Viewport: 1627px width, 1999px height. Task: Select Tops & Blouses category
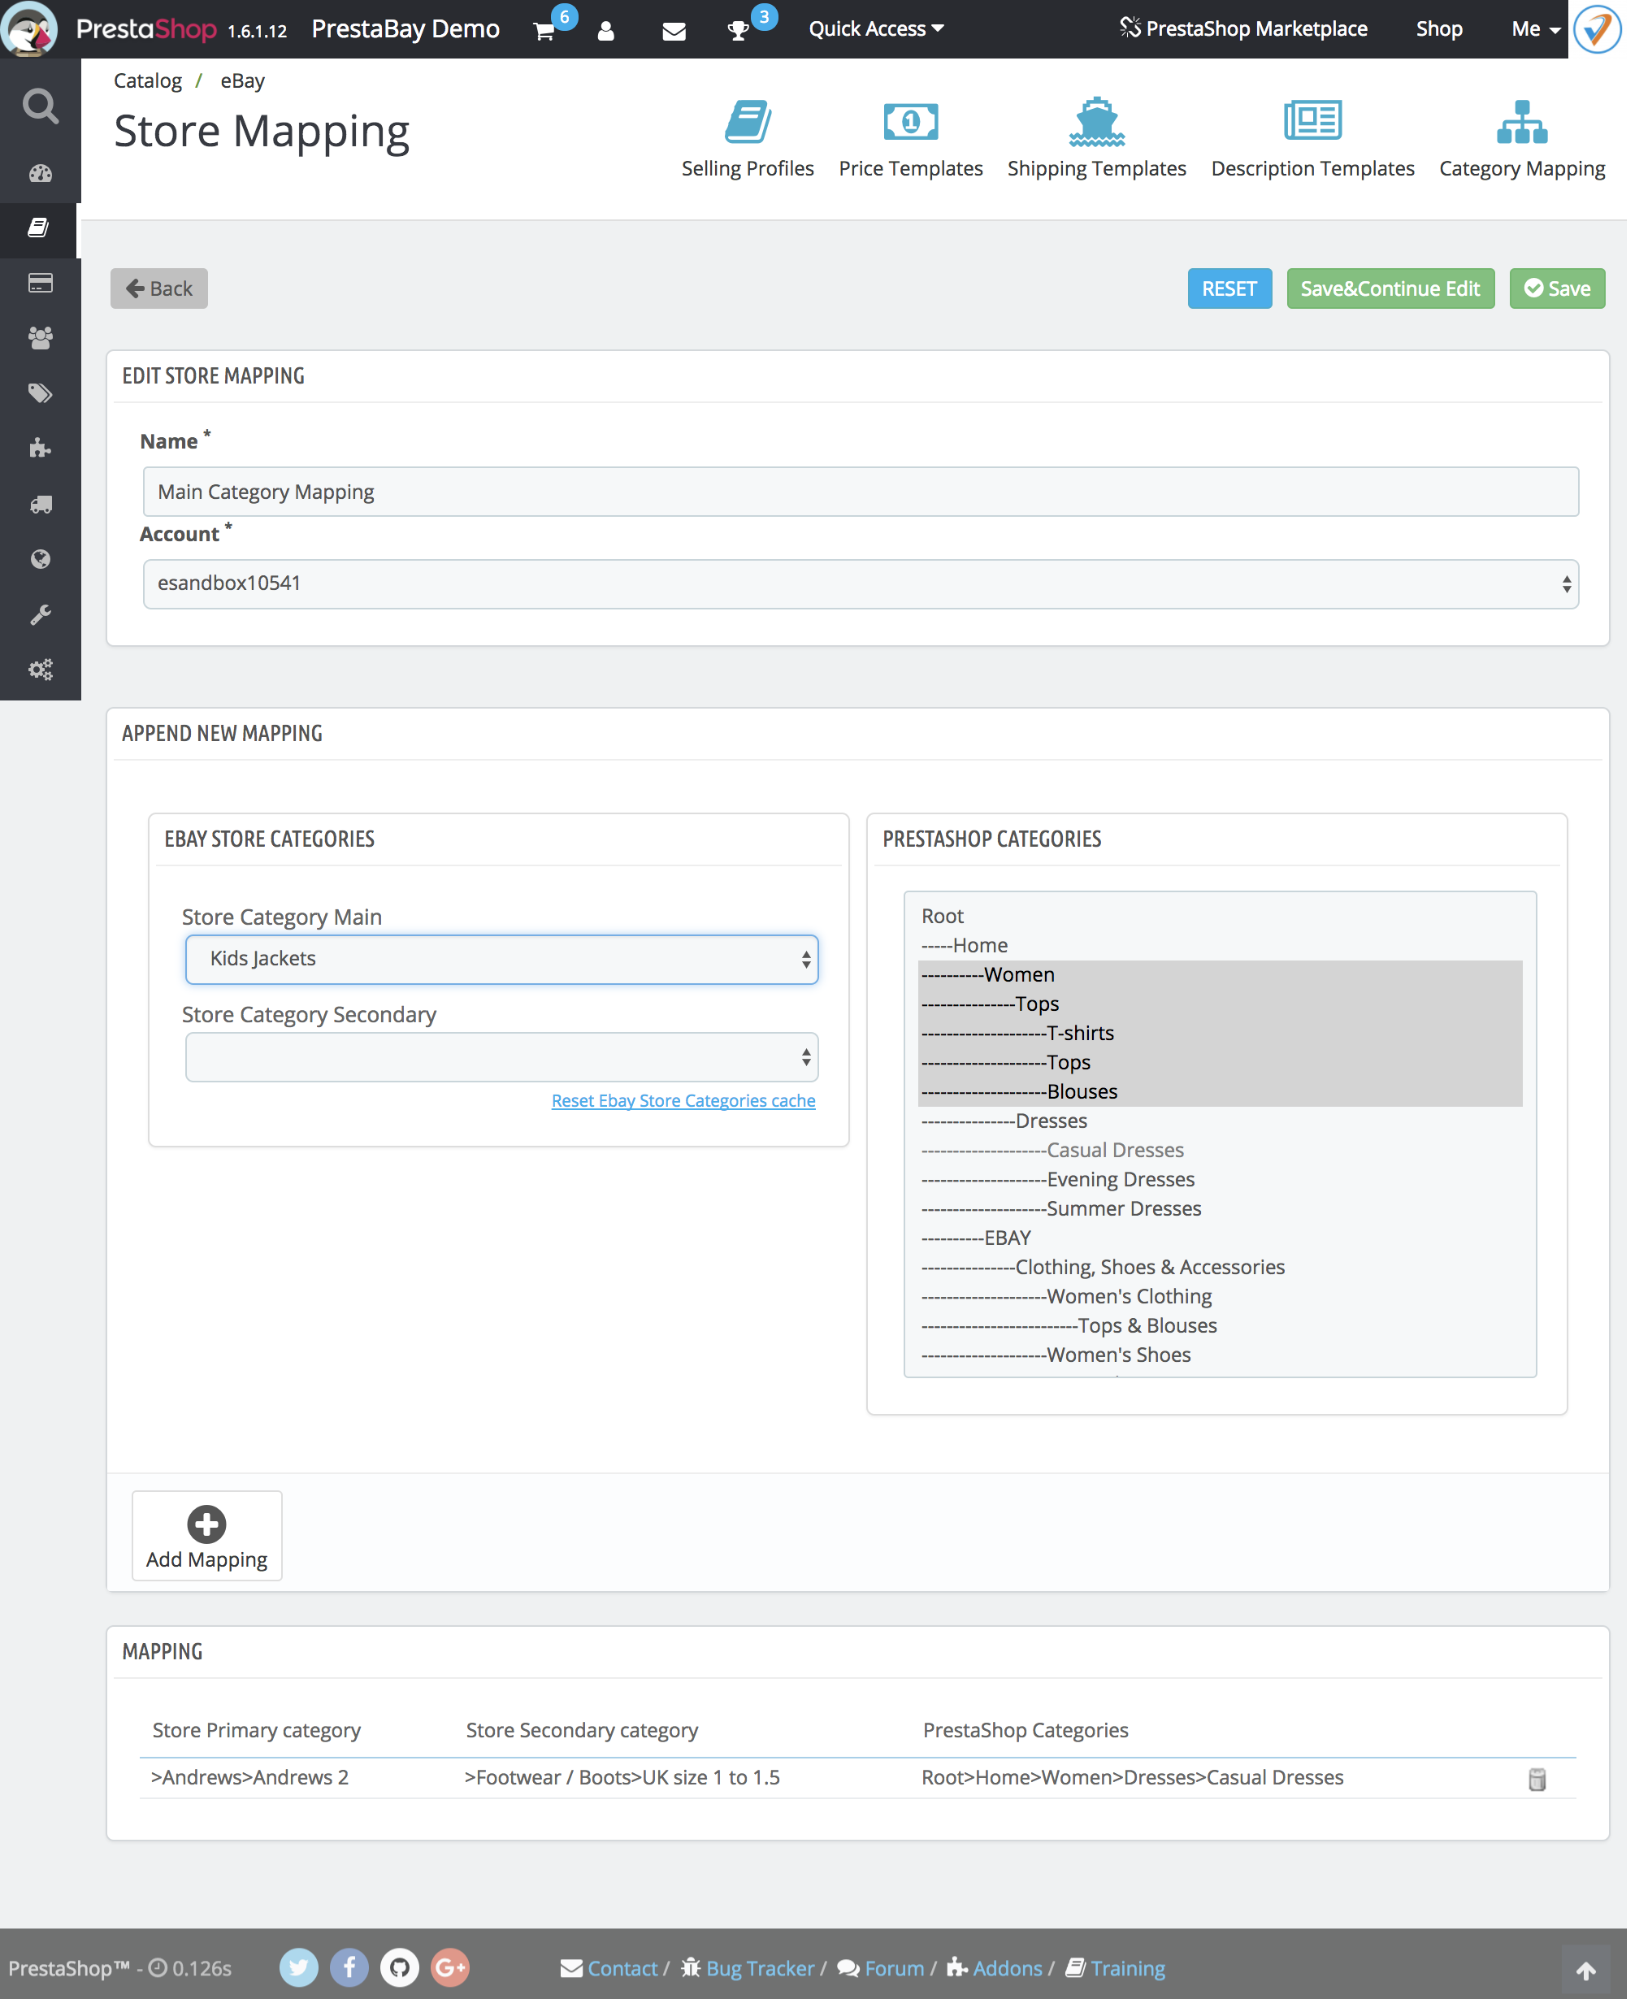pos(1220,1326)
